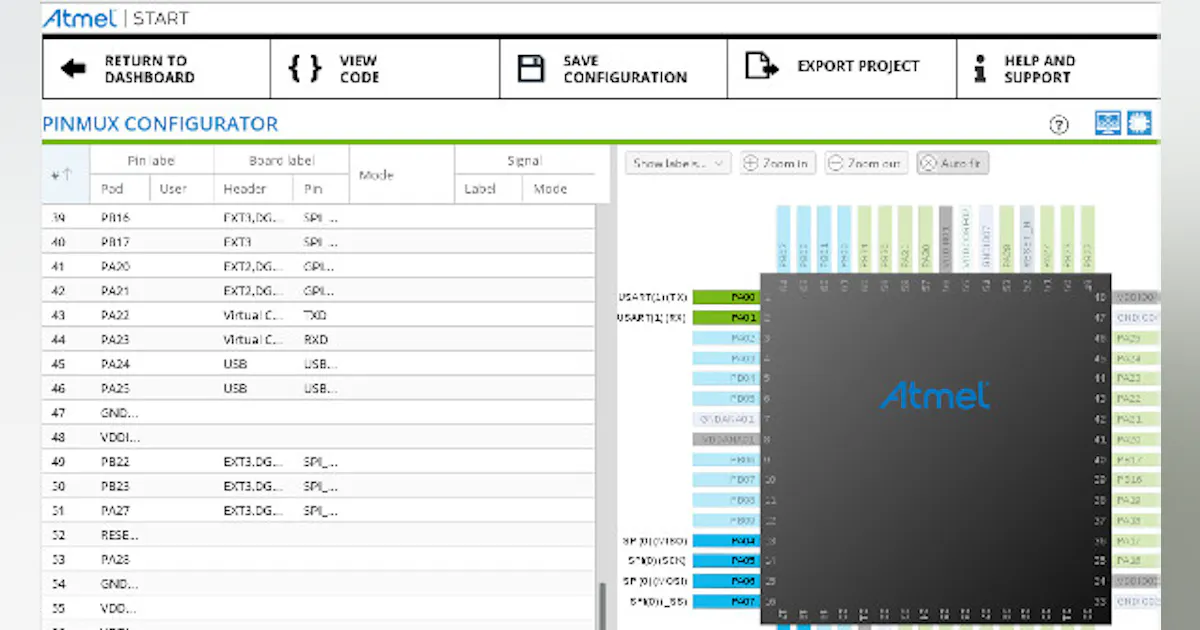The image size is (1200, 630).
Task: Click Zoom out on the pin diagram
Action: pos(866,163)
